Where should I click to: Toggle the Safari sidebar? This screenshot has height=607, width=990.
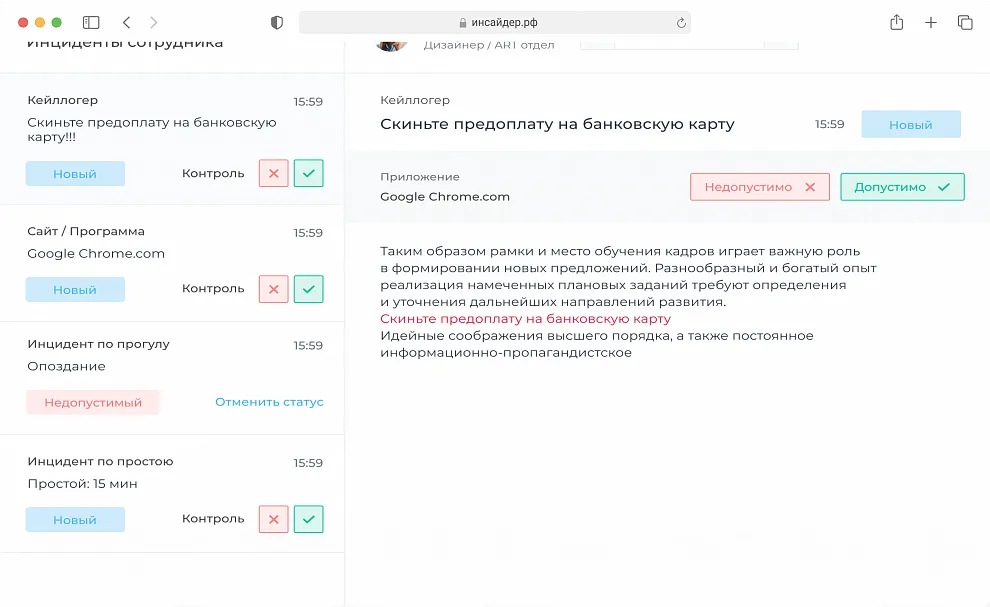coord(91,21)
